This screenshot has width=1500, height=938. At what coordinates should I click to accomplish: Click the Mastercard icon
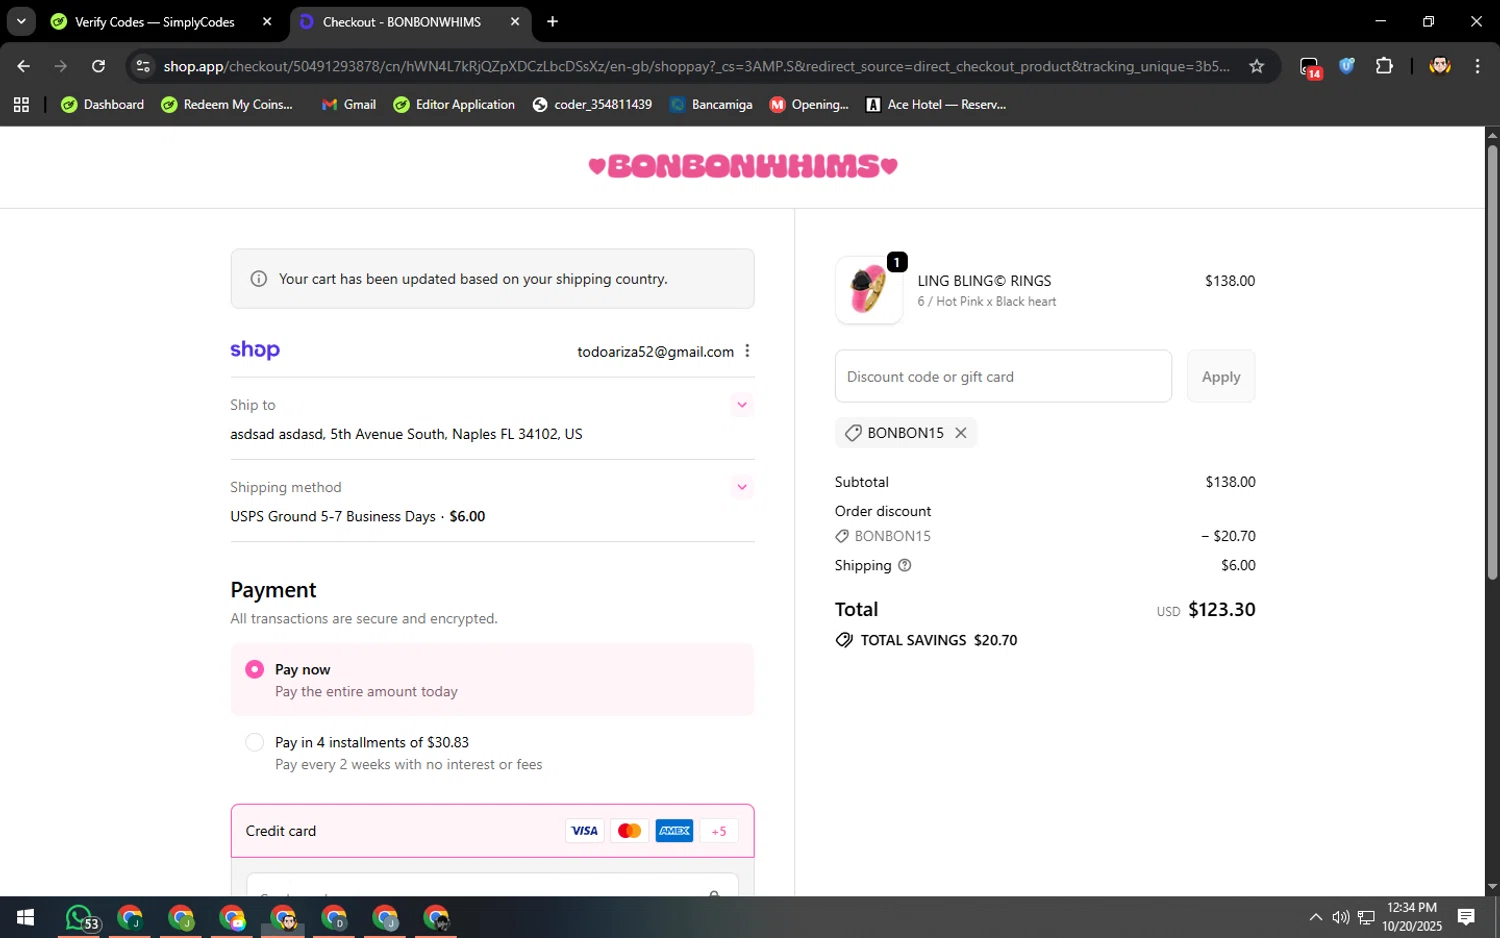tap(629, 831)
